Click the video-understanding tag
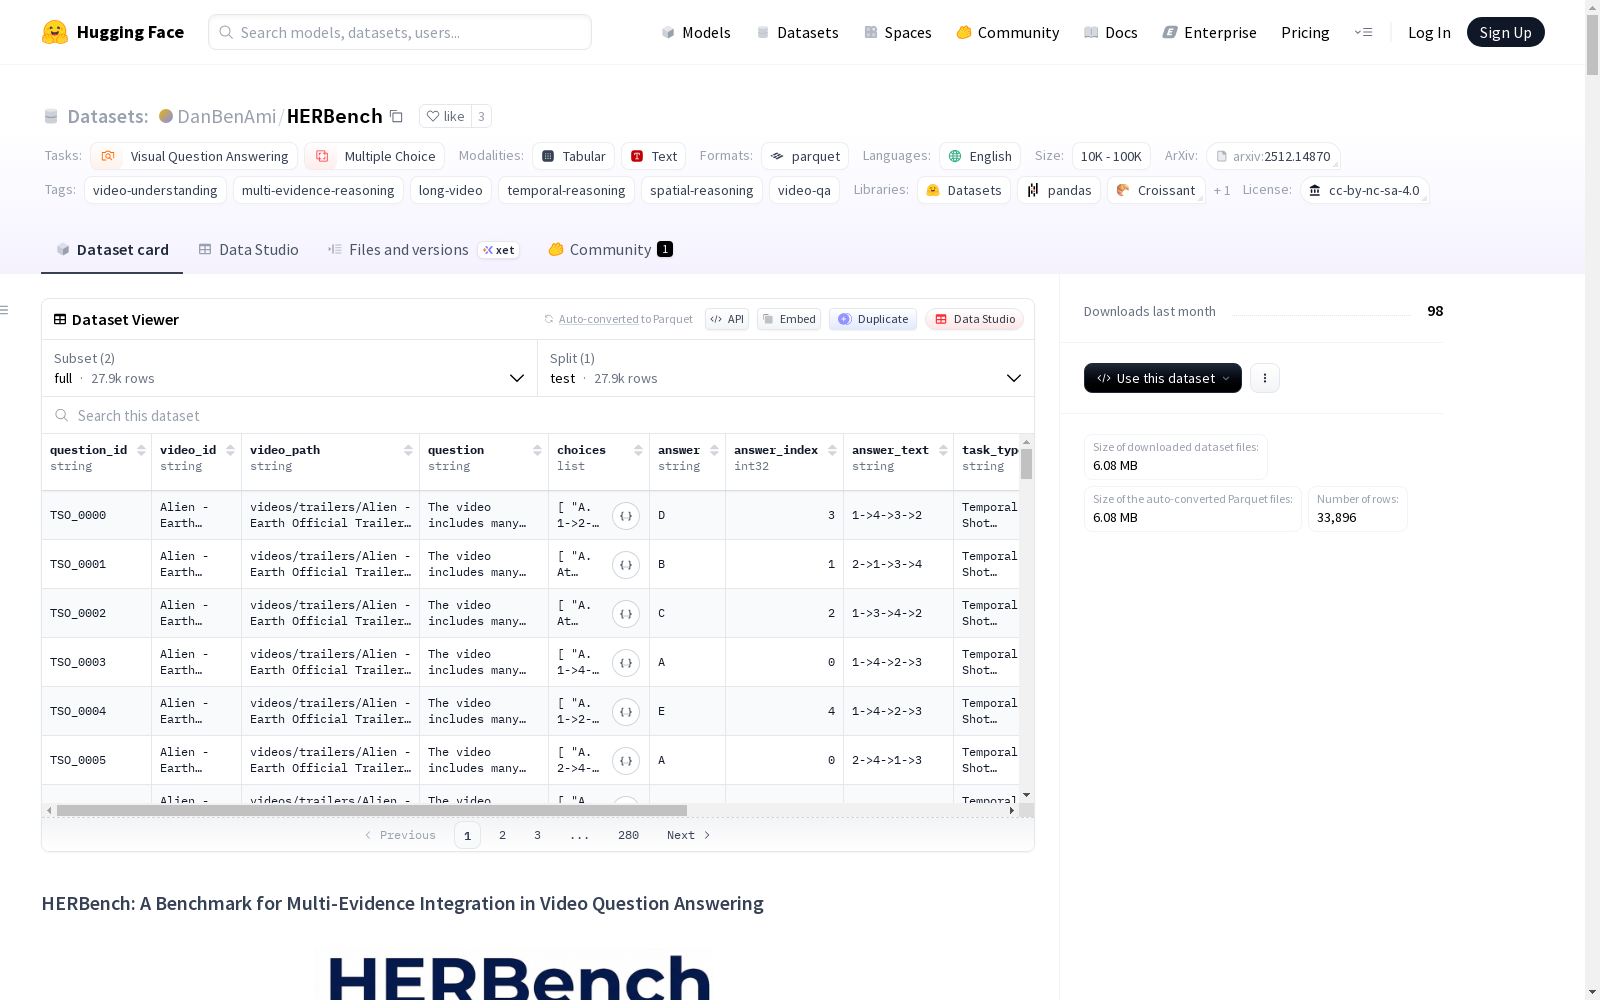 click(155, 190)
